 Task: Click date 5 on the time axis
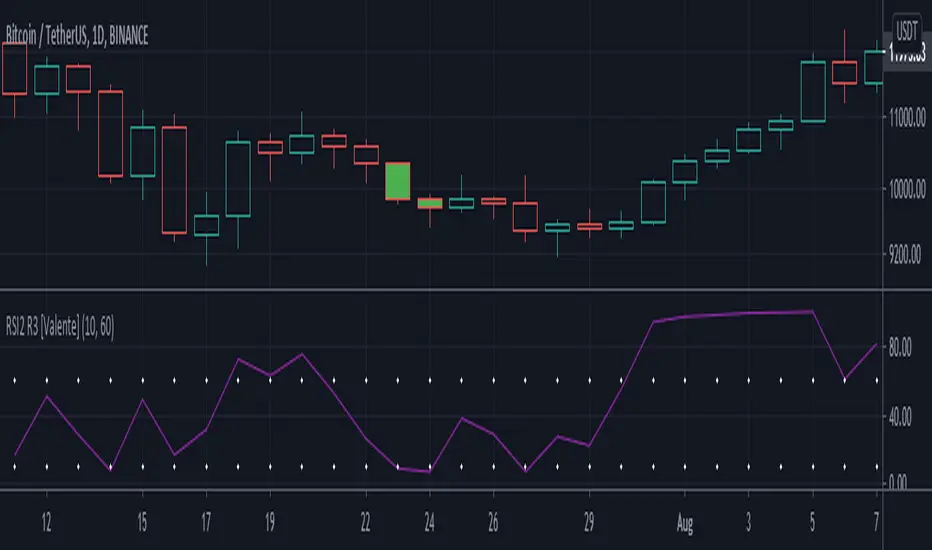click(813, 521)
